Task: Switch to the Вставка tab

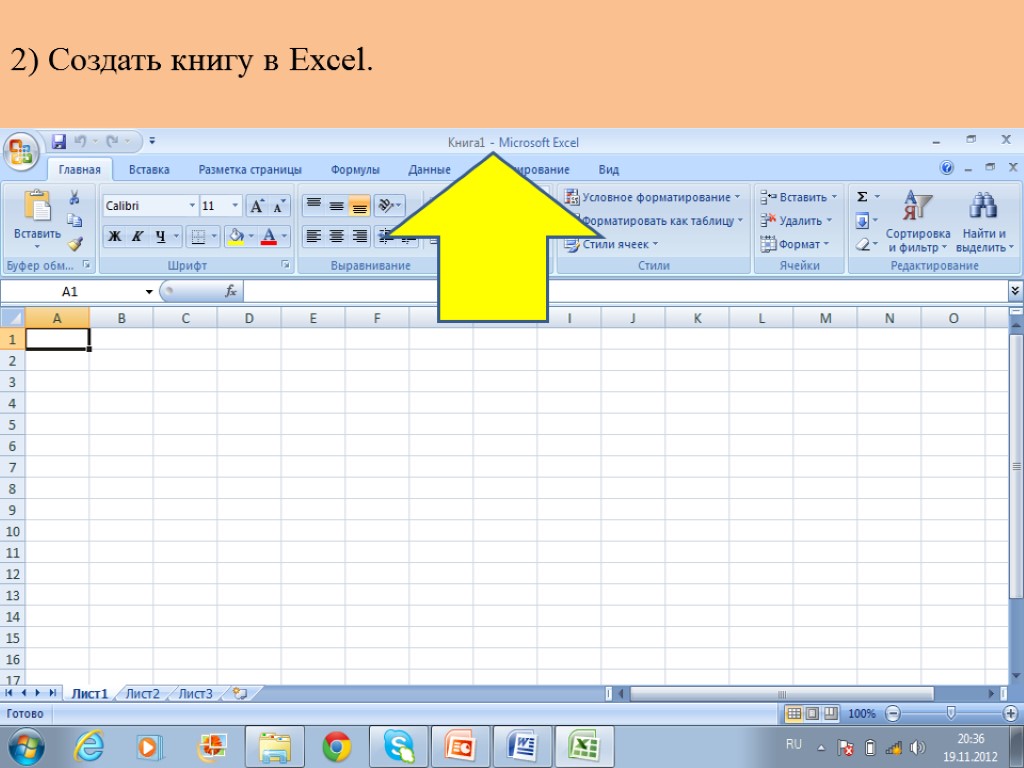Action: point(149,169)
